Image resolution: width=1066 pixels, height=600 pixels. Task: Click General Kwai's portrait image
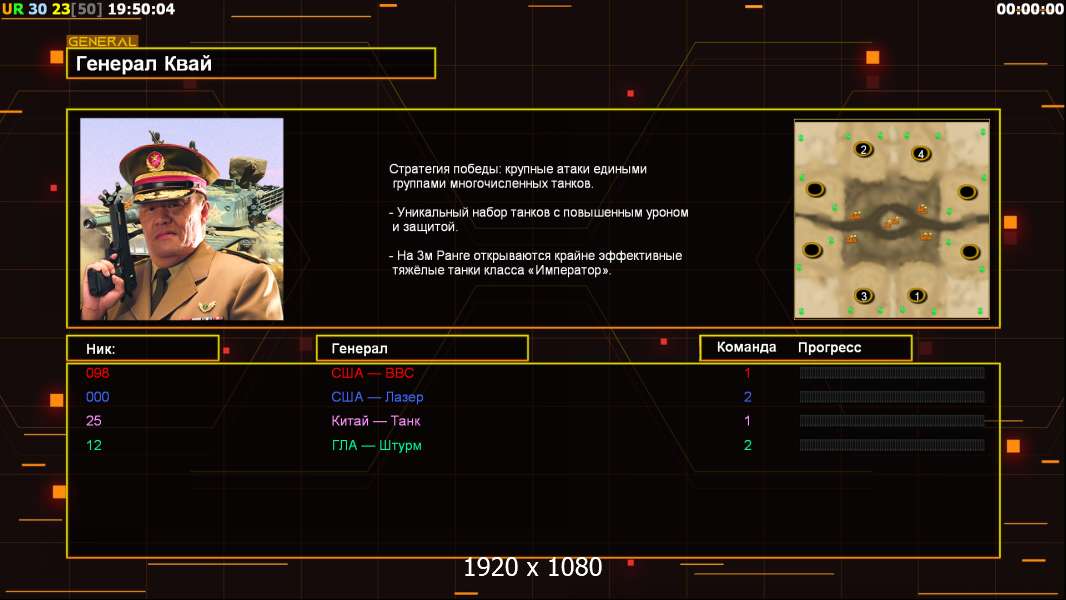coord(182,219)
